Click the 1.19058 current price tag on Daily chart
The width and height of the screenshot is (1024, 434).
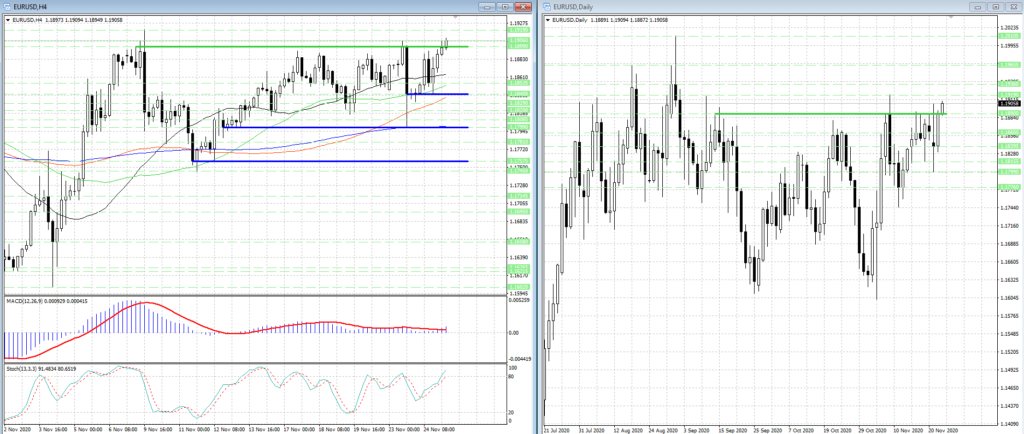[x=1008, y=103]
